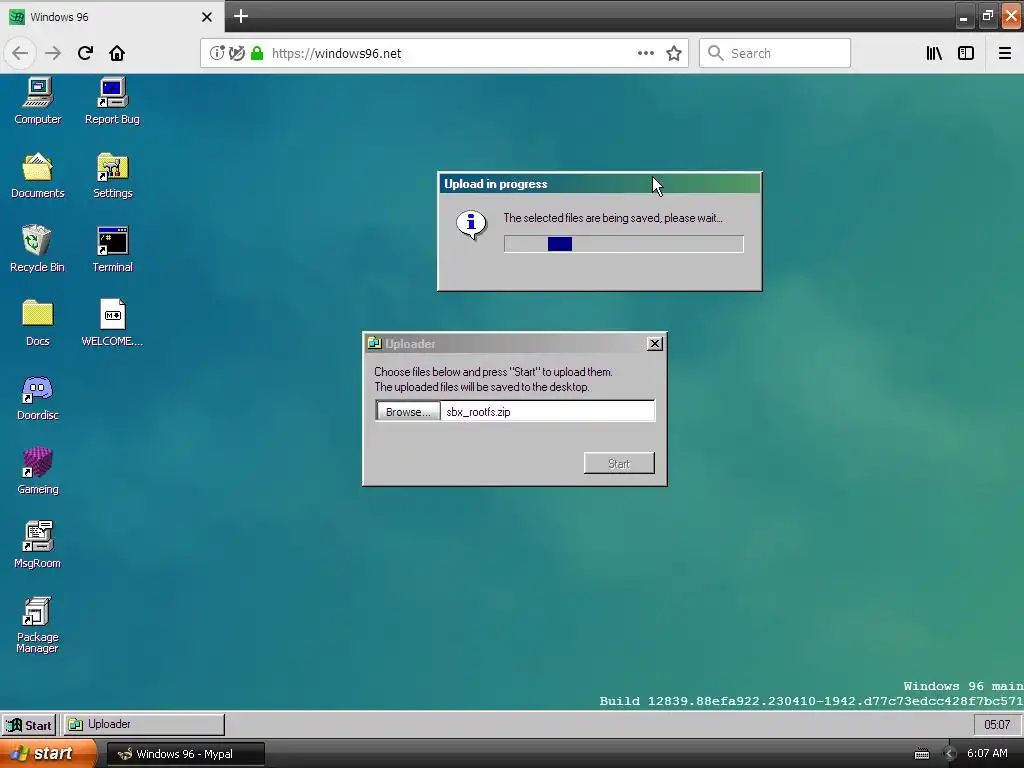This screenshot has height=768, width=1024.
Task: Click the Browse... button in Uploader
Action: tap(408, 411)
